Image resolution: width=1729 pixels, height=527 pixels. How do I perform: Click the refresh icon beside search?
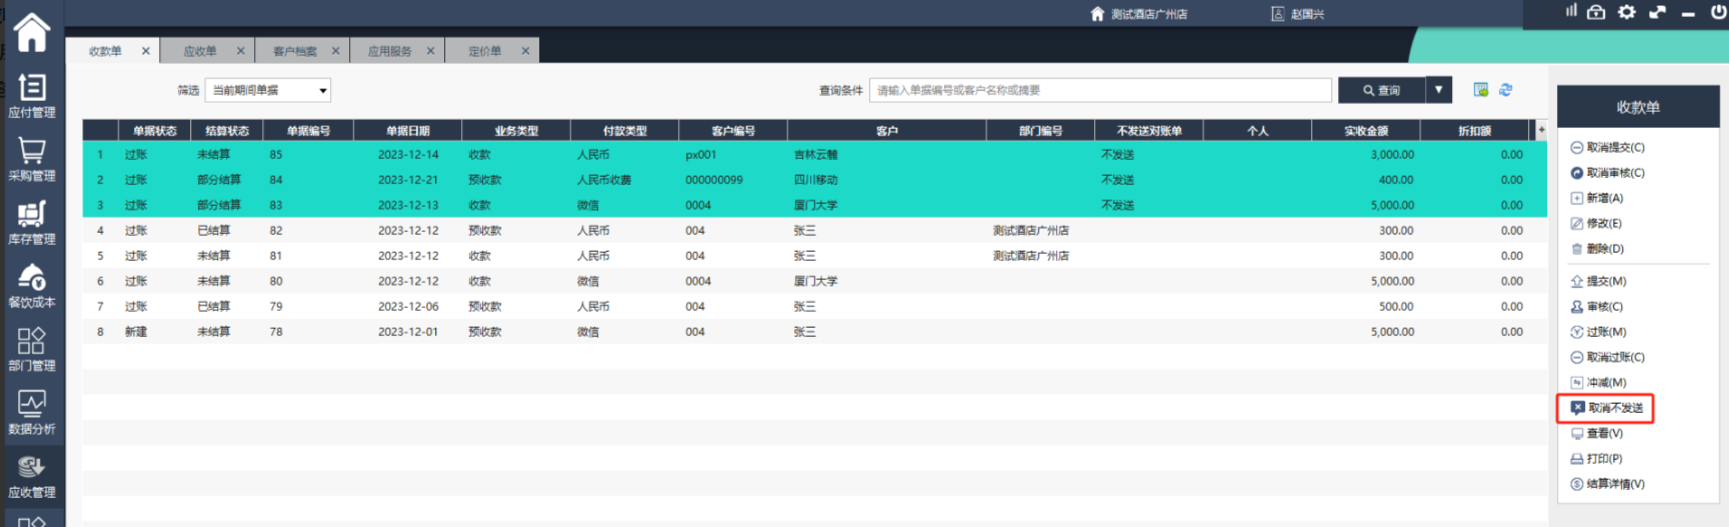(1505, 90)
